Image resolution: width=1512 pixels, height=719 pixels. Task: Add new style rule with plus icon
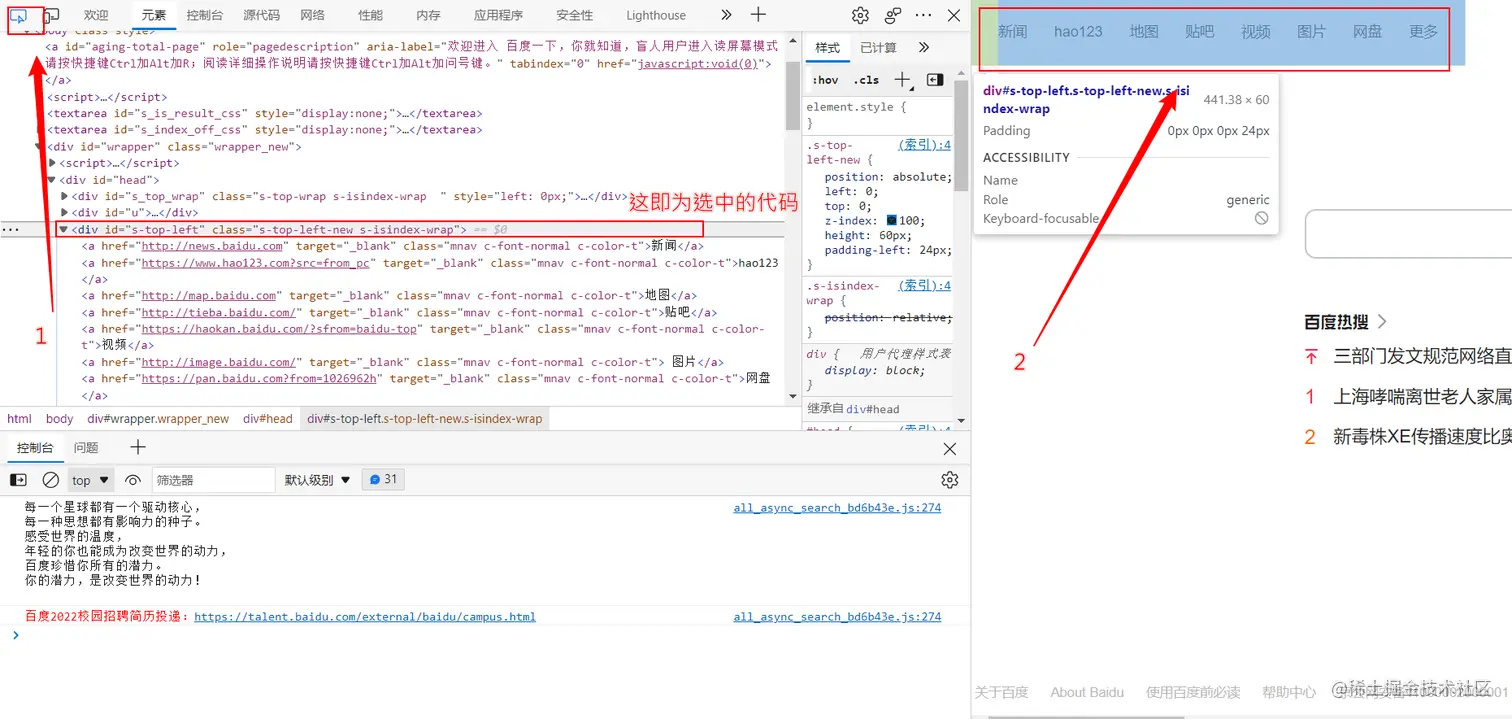(902, 80)
